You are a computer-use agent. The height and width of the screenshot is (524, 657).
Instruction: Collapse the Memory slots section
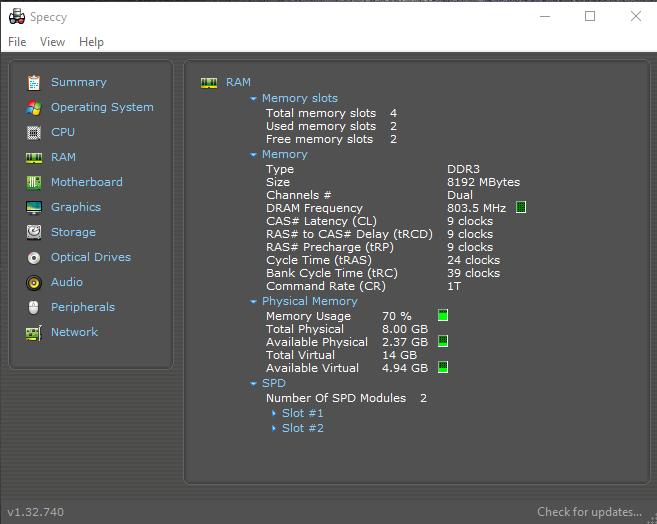point(253,99)
